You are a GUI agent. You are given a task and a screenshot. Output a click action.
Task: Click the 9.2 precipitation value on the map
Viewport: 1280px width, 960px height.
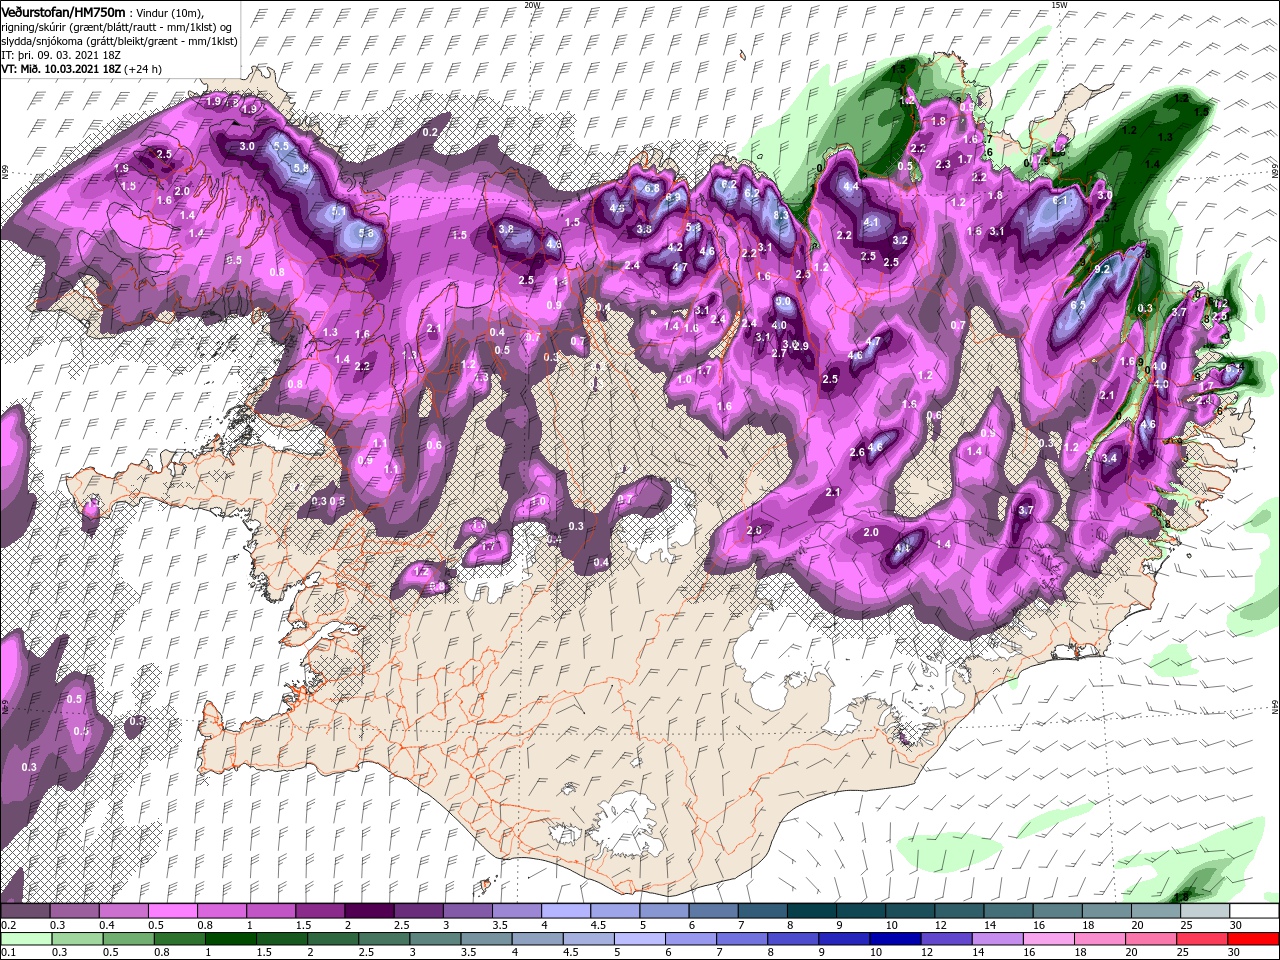coord(1103,269)
